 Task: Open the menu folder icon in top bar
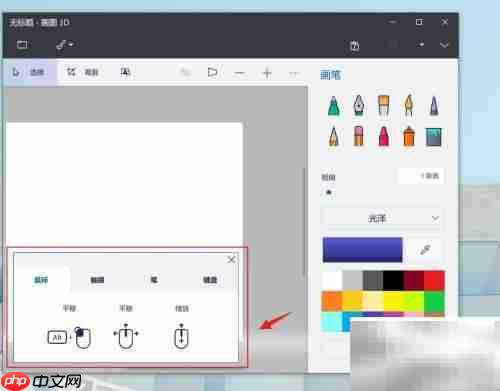coord(22,45)
